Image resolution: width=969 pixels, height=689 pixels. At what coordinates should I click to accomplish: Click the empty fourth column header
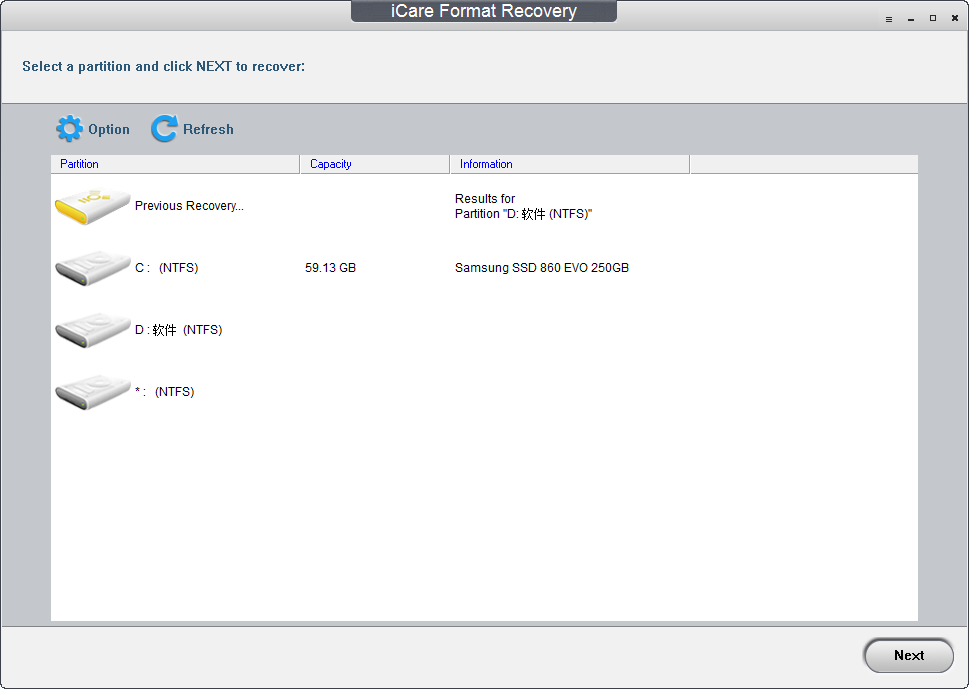[x=804, y=164]
